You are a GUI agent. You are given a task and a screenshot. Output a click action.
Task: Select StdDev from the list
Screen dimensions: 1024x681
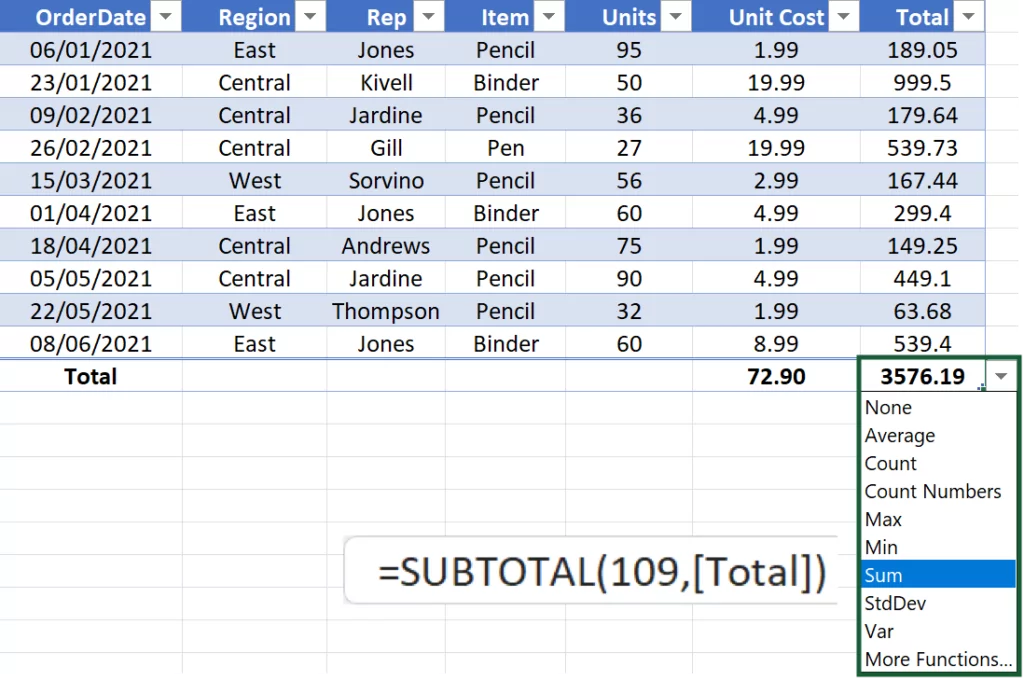tap(896, 603)
